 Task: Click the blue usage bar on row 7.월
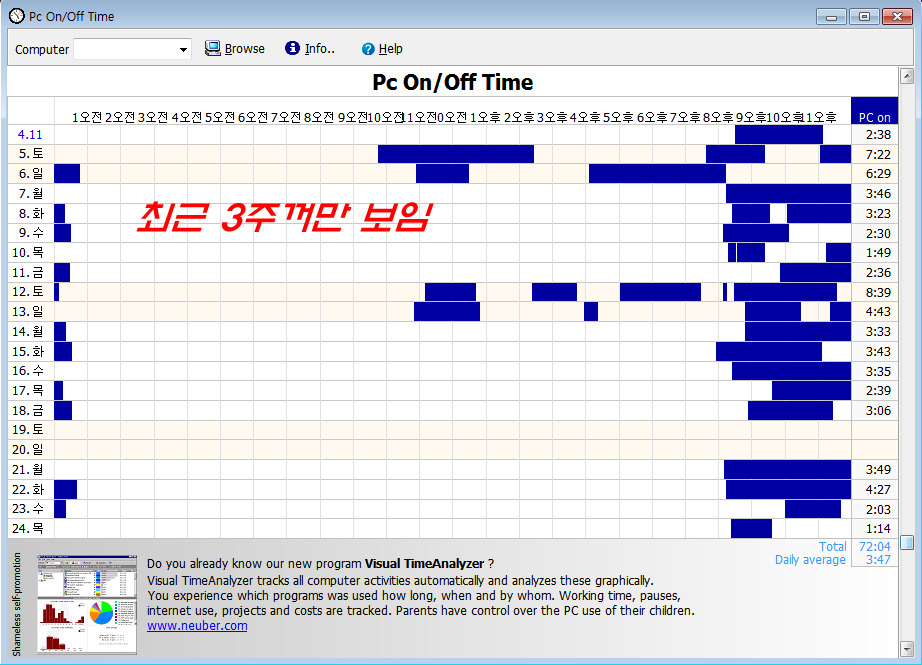[788, 193]
